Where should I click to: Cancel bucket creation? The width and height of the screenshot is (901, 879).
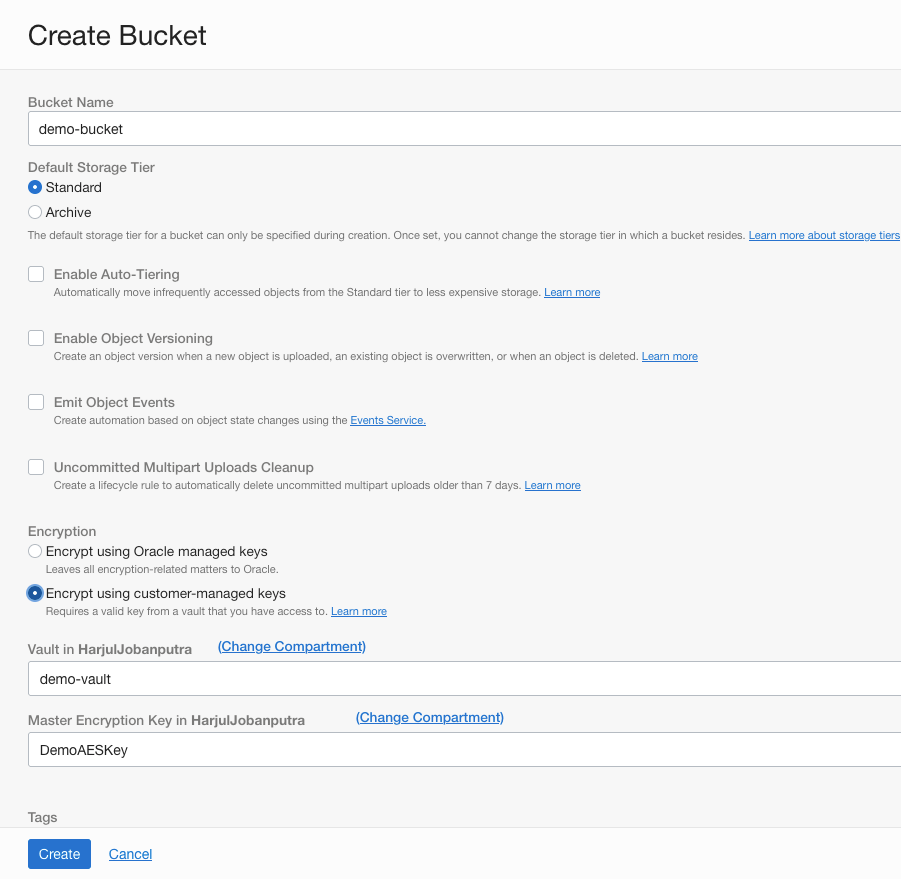click(x=130, y=854)
